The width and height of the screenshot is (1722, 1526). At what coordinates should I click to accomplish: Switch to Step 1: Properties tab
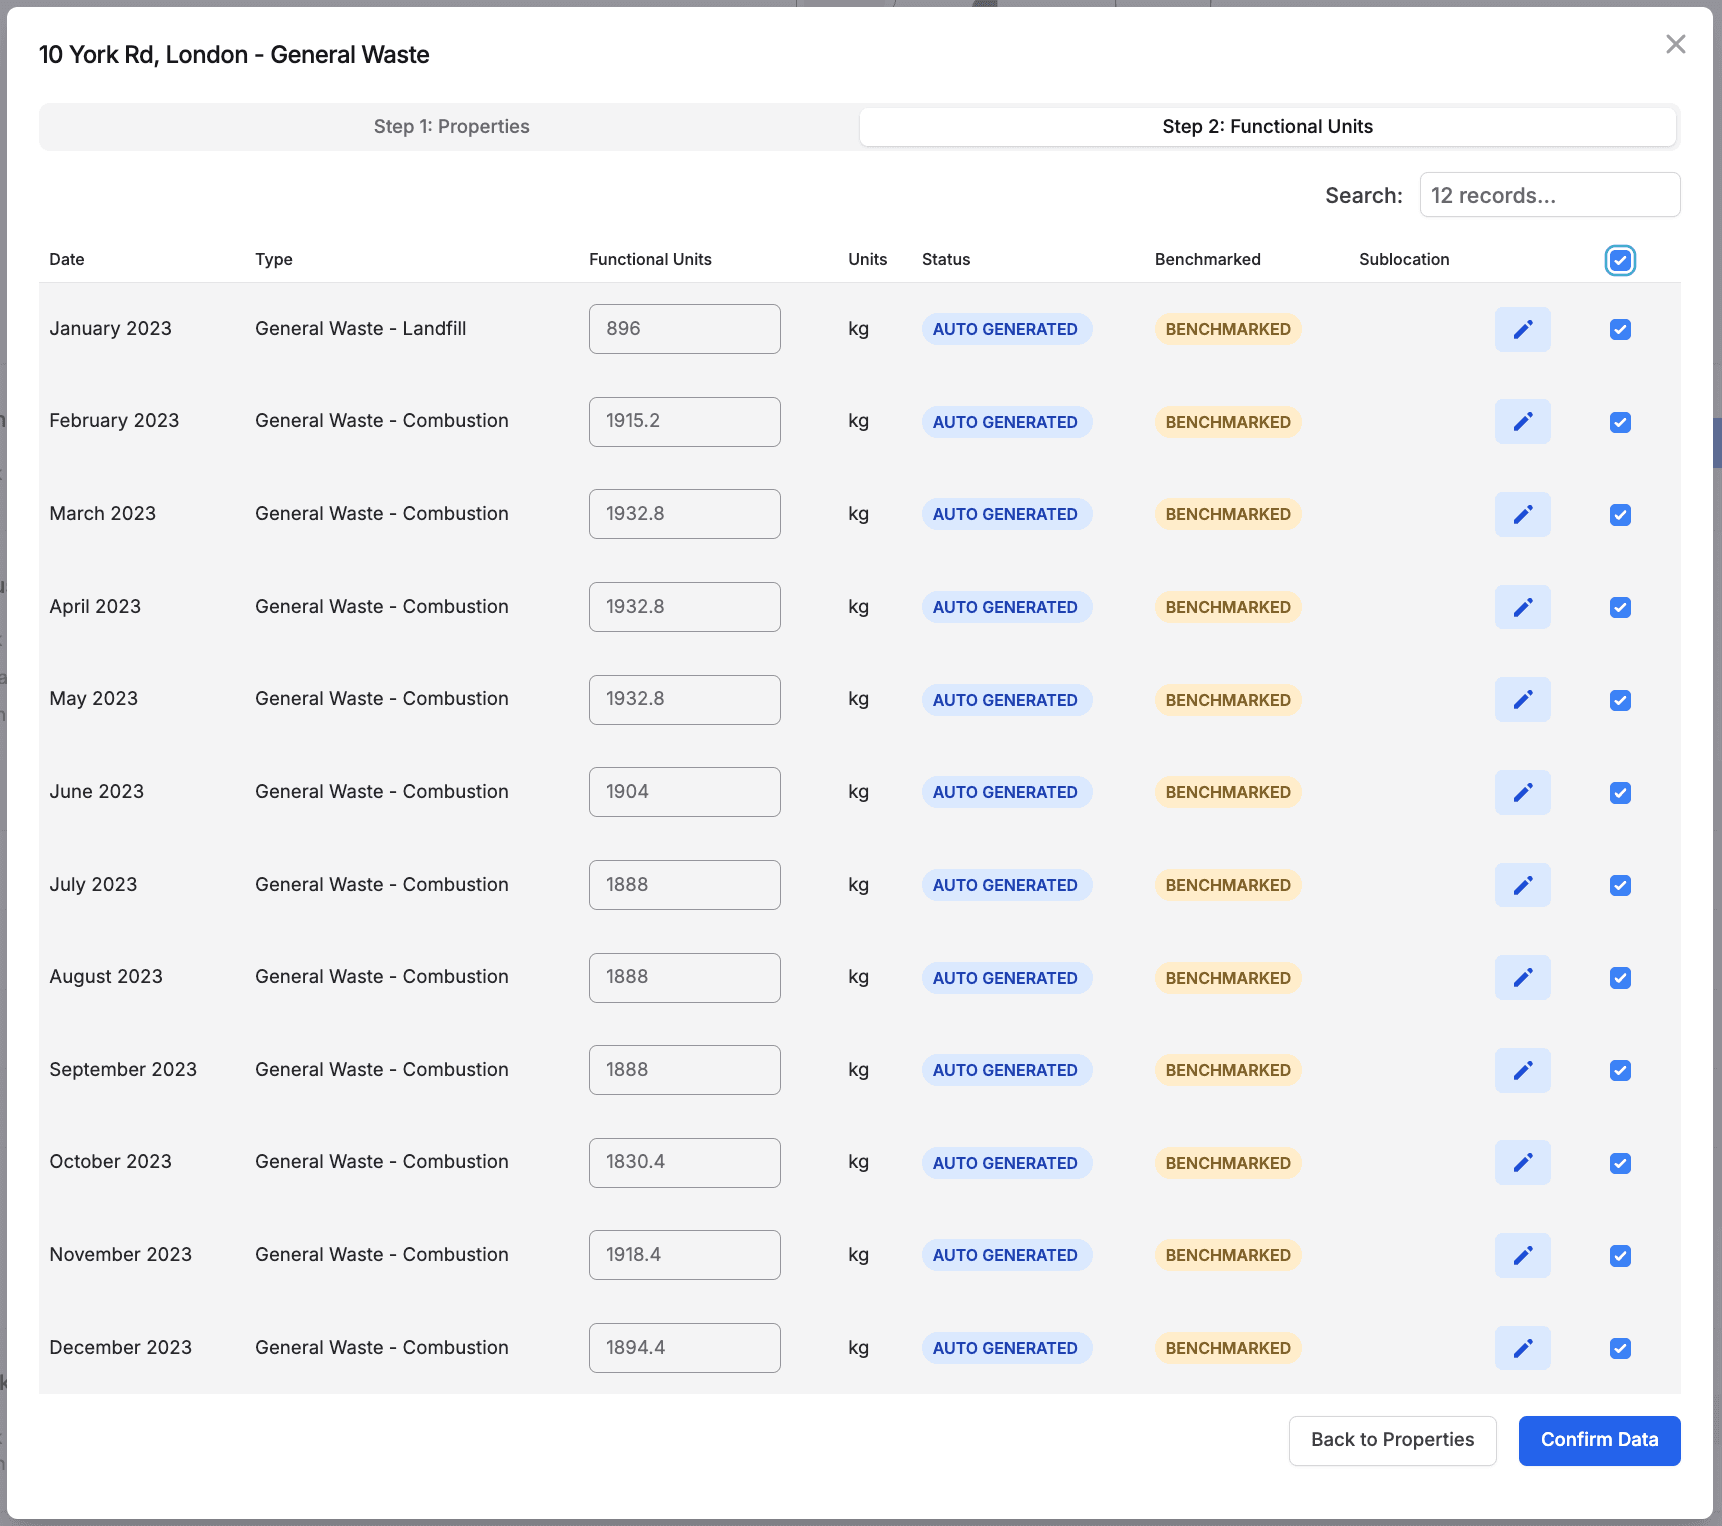tap(451, 127)
